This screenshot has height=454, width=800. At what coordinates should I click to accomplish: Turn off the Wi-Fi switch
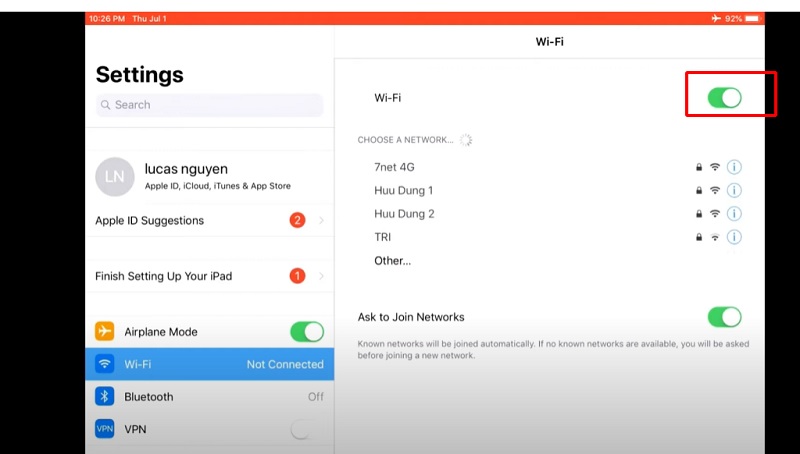[x=724, y=98]
